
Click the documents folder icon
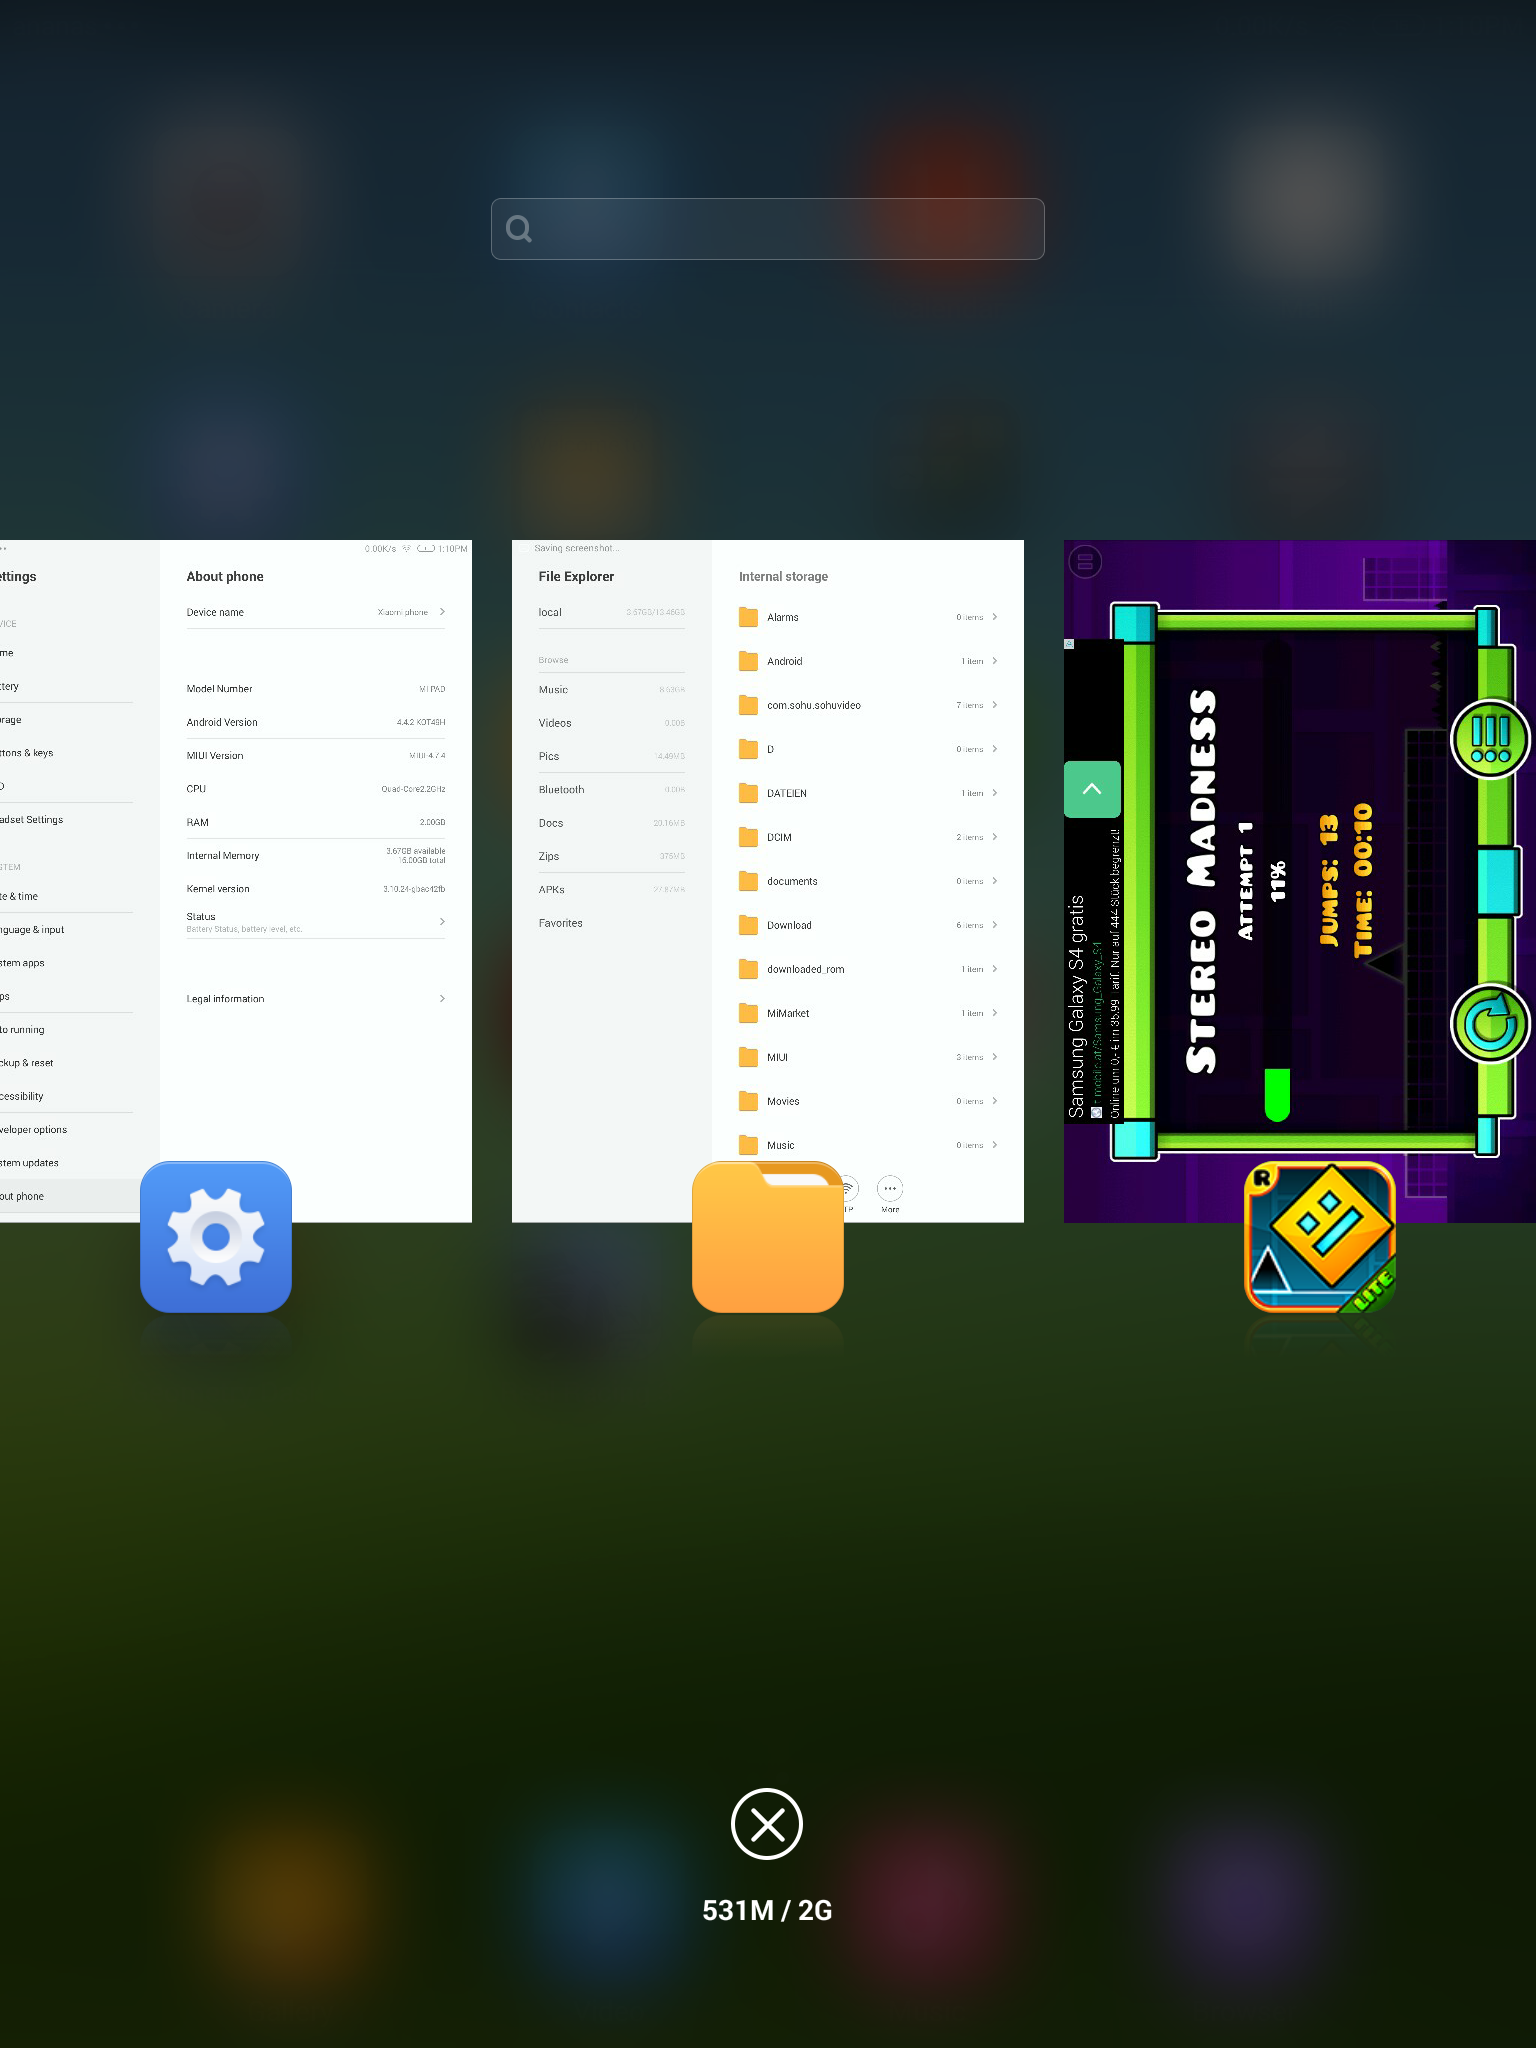748,881
